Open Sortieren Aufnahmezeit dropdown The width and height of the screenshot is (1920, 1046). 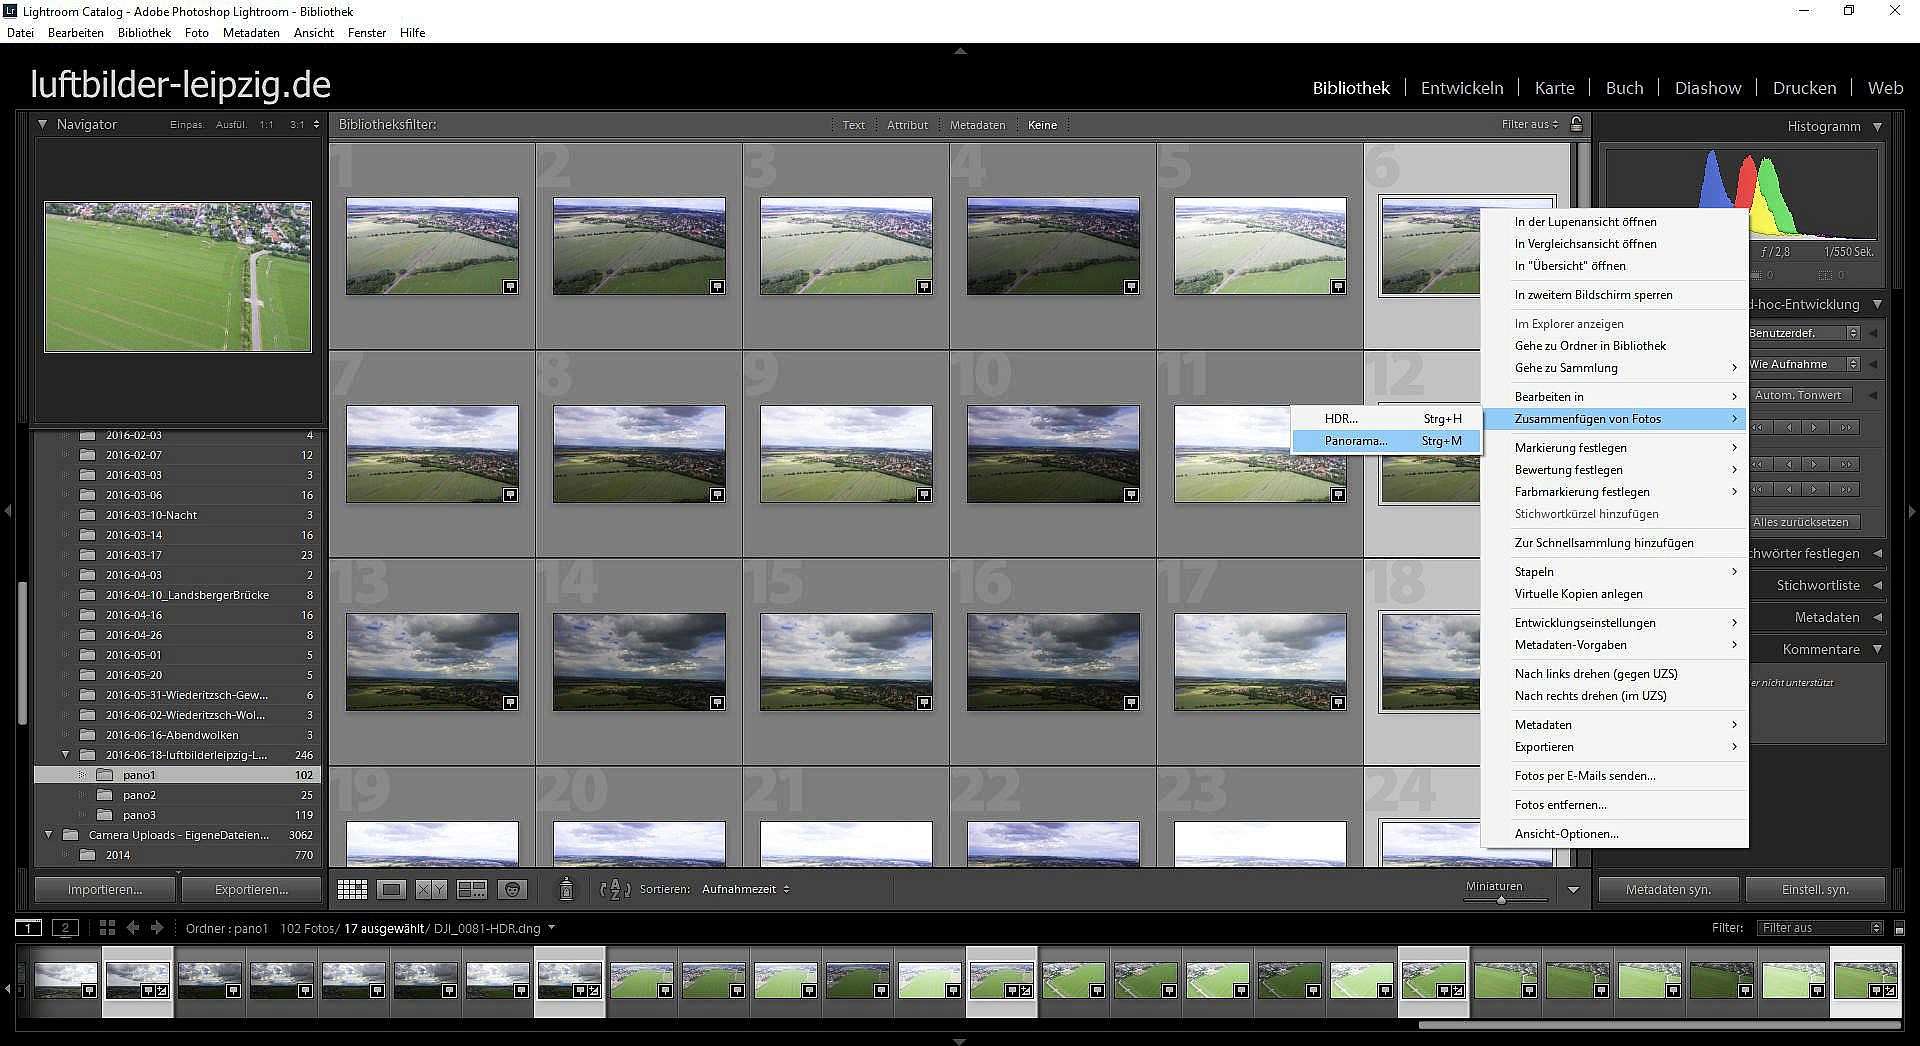[x=745, y=889]
